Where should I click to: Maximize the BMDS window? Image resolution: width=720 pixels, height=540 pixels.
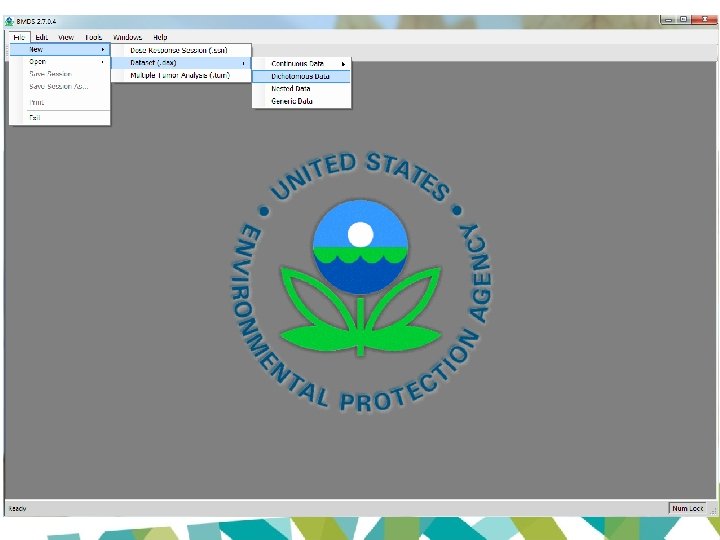pyautogui.click(x=683, y=20)
